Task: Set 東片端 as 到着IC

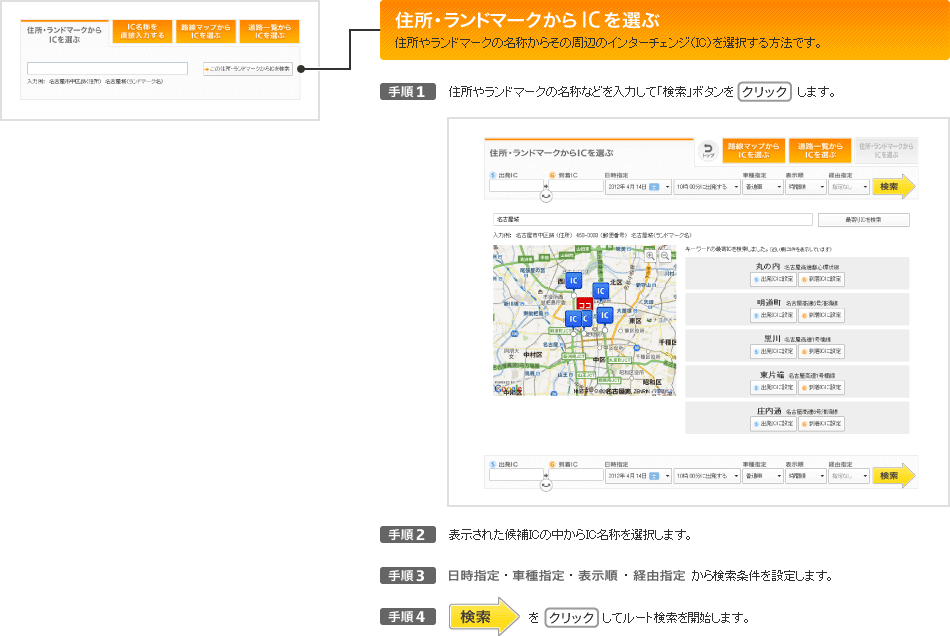Action: (x=822, y=387)
